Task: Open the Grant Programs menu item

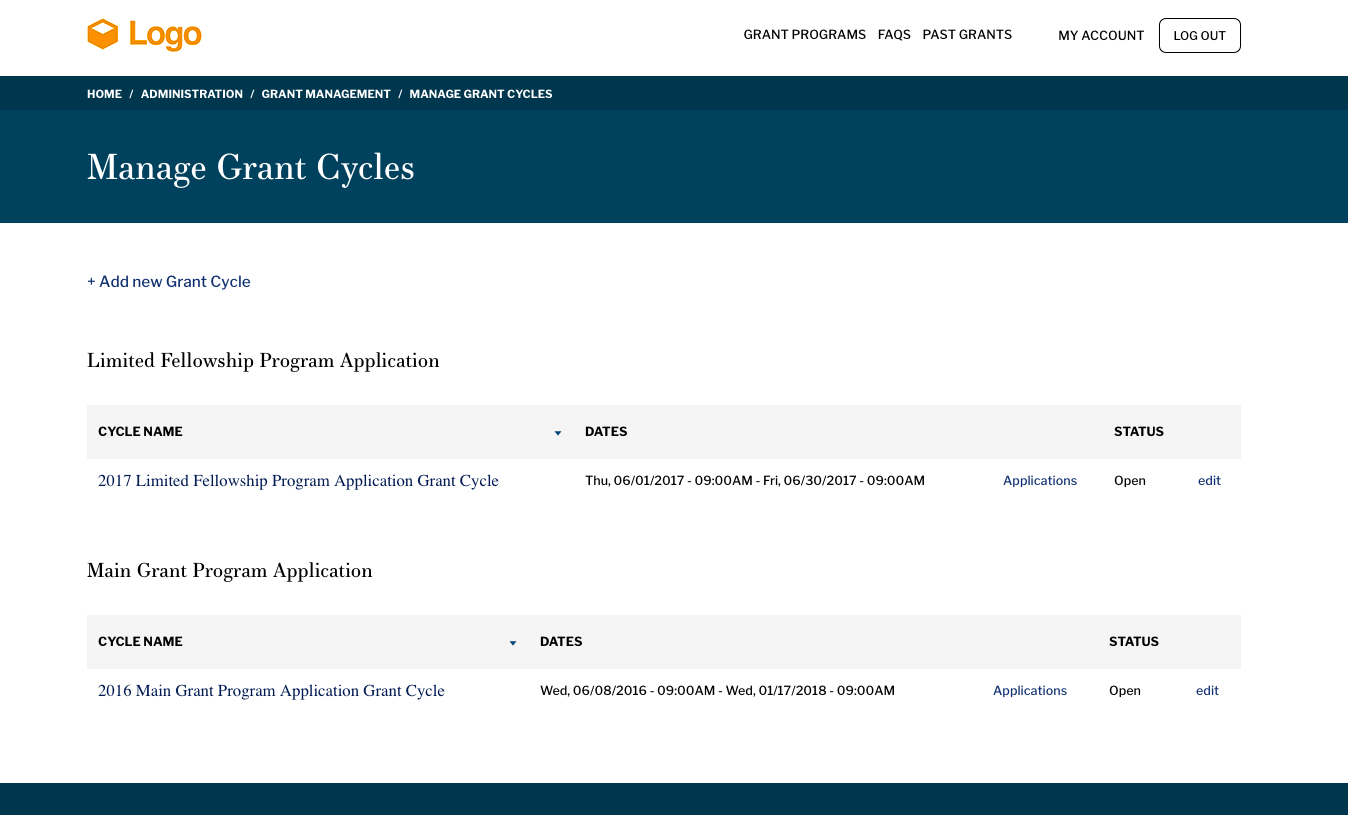Action: coord(804,35)
